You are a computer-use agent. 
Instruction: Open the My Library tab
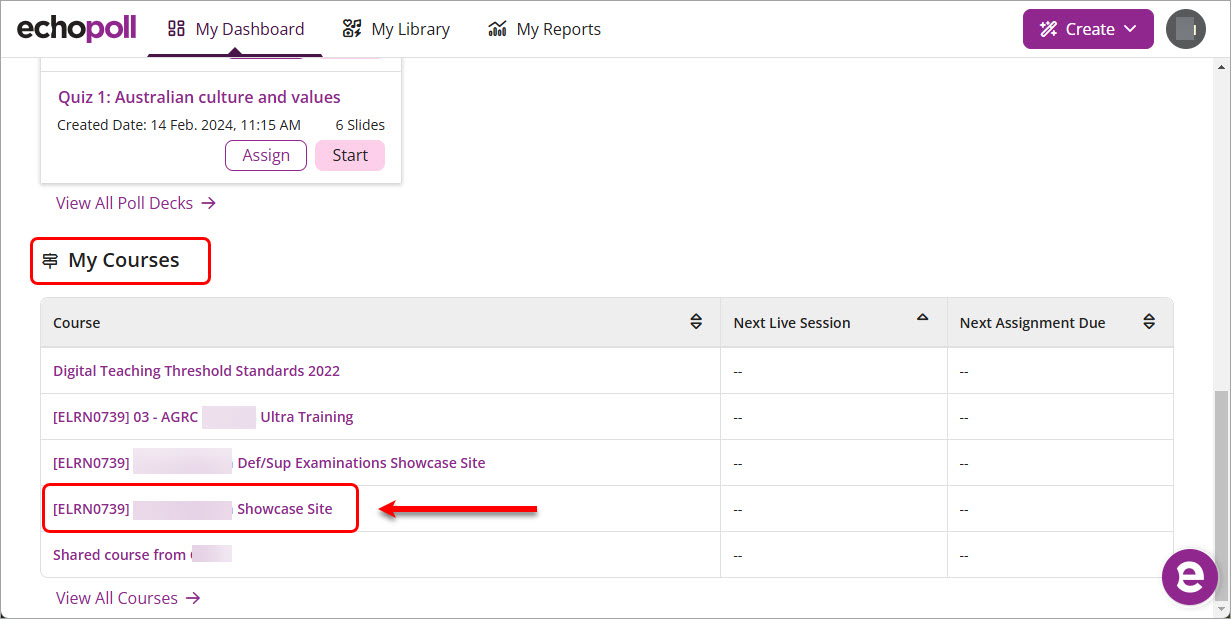(396, 29)
